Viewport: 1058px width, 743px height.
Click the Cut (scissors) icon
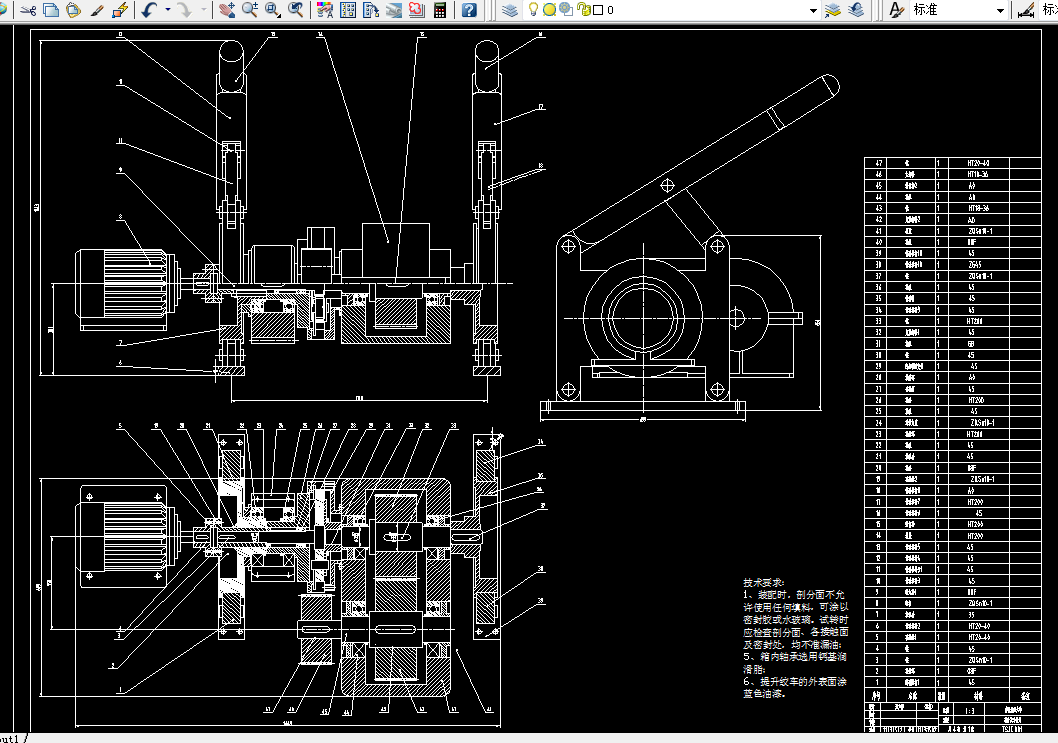click(28, 10)
